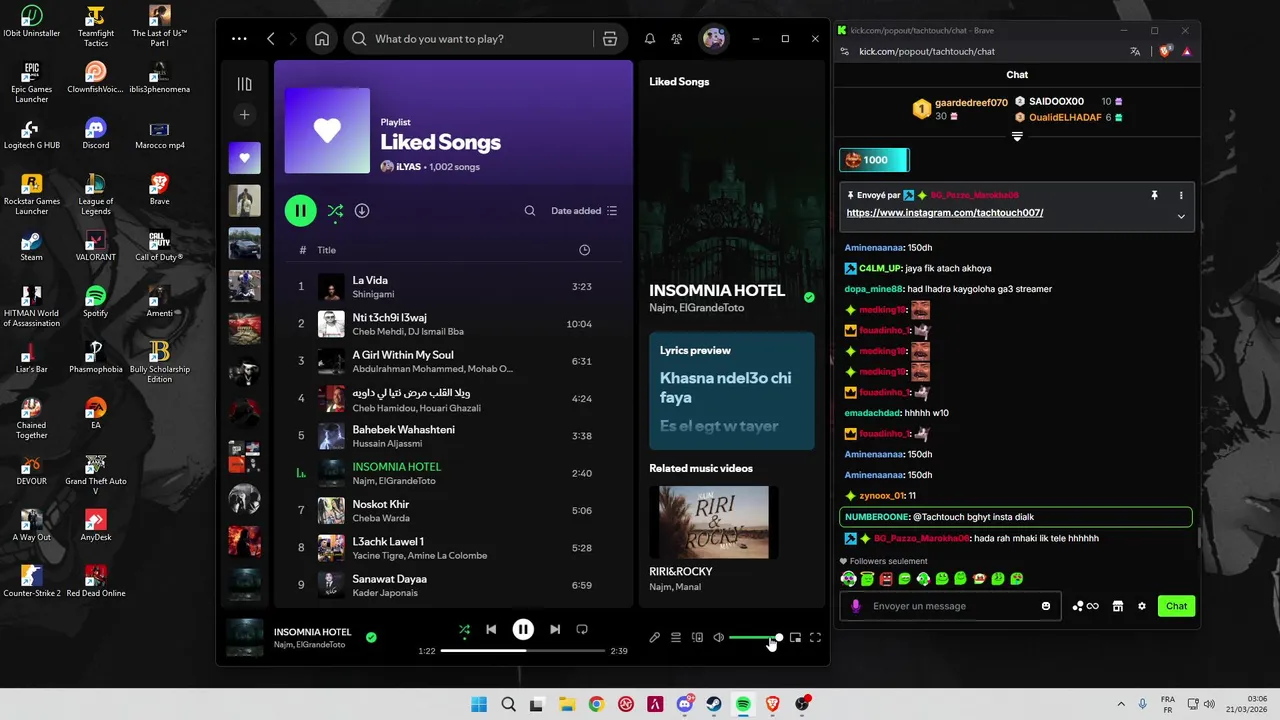
Task: Pause playback in the bottom player
Action: [x=523, y=629]
